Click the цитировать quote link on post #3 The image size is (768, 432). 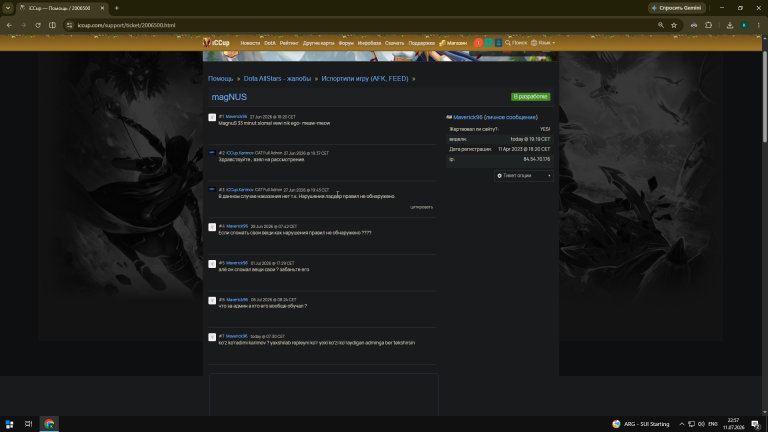421,207
